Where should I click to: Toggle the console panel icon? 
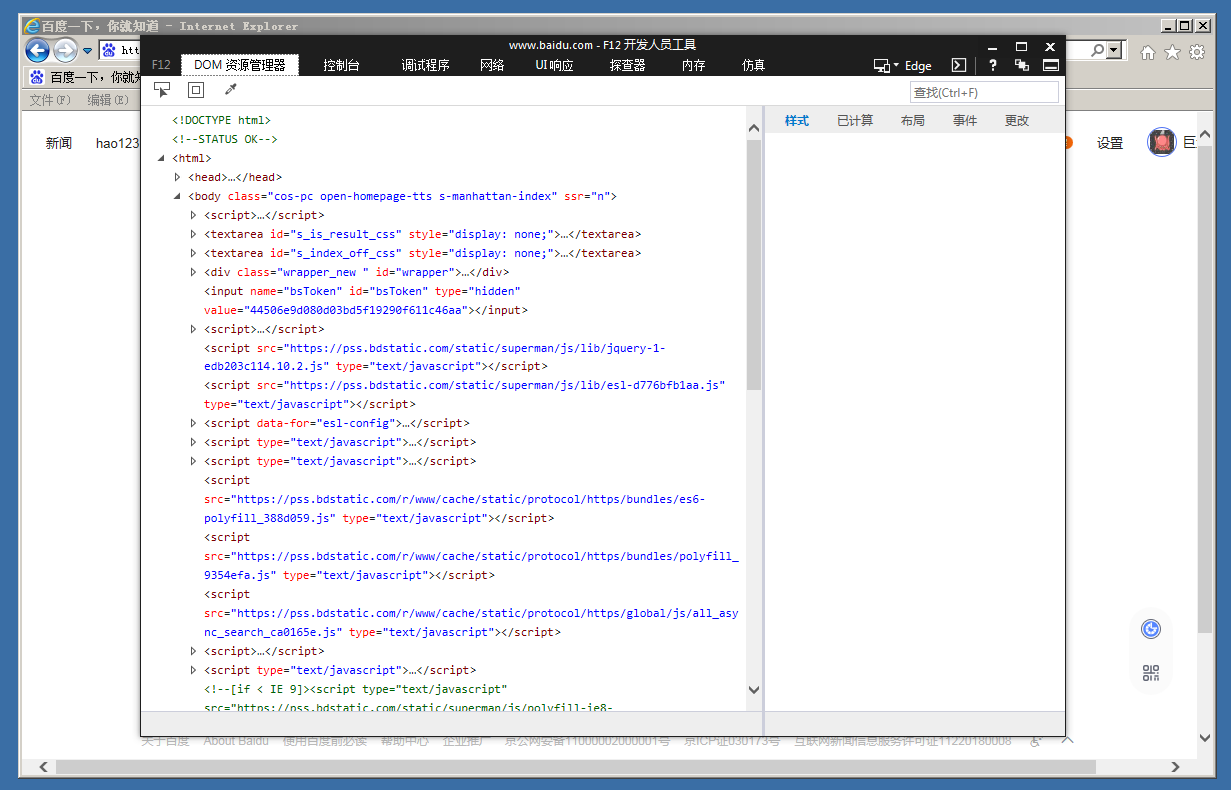[958, 65]
